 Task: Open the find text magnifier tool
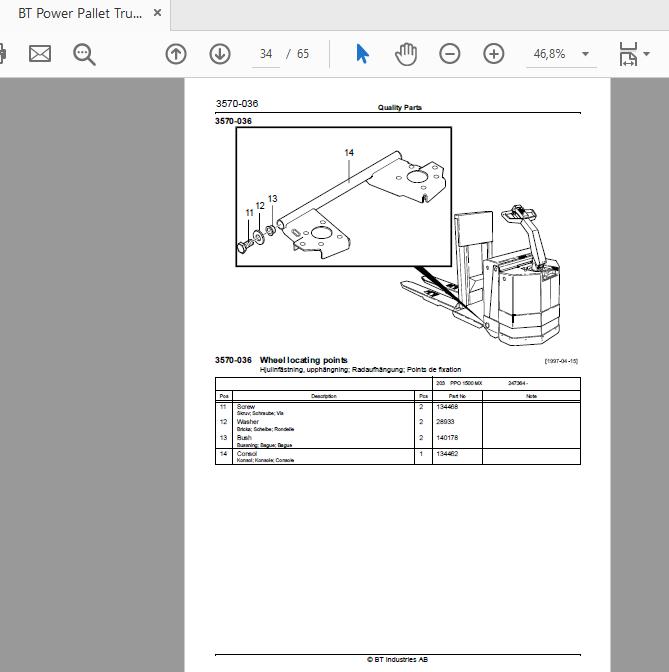tap(84, 54)
